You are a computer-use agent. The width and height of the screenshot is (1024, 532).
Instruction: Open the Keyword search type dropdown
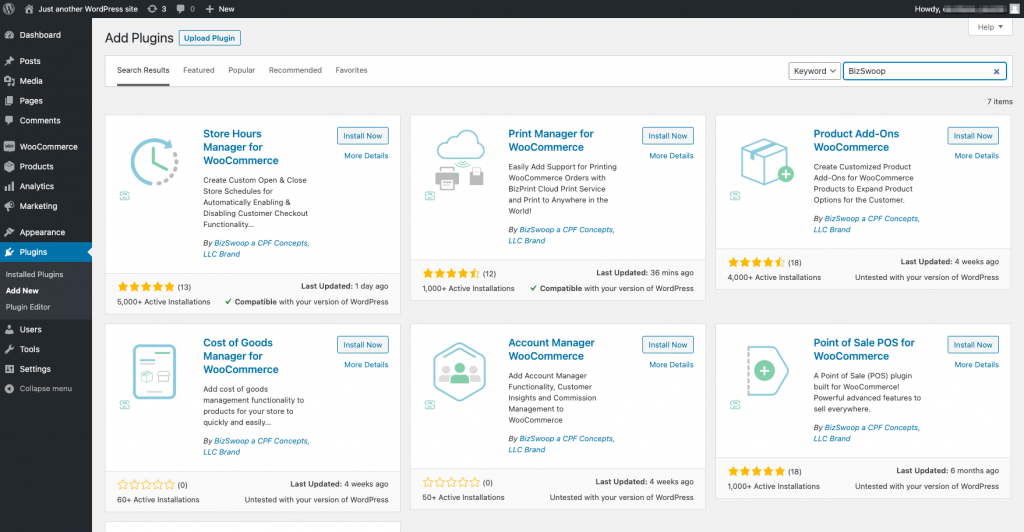[814, 71]
